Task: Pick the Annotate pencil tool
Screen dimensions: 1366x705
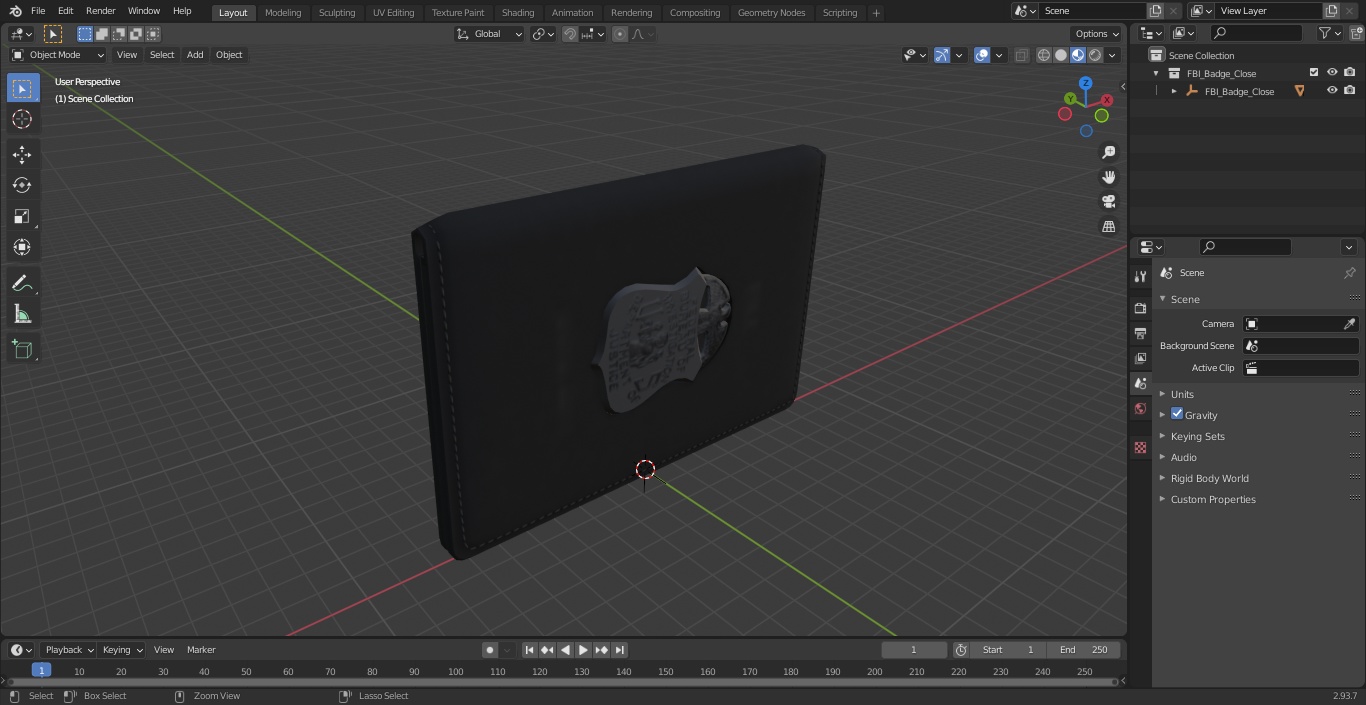Action: 22,284
